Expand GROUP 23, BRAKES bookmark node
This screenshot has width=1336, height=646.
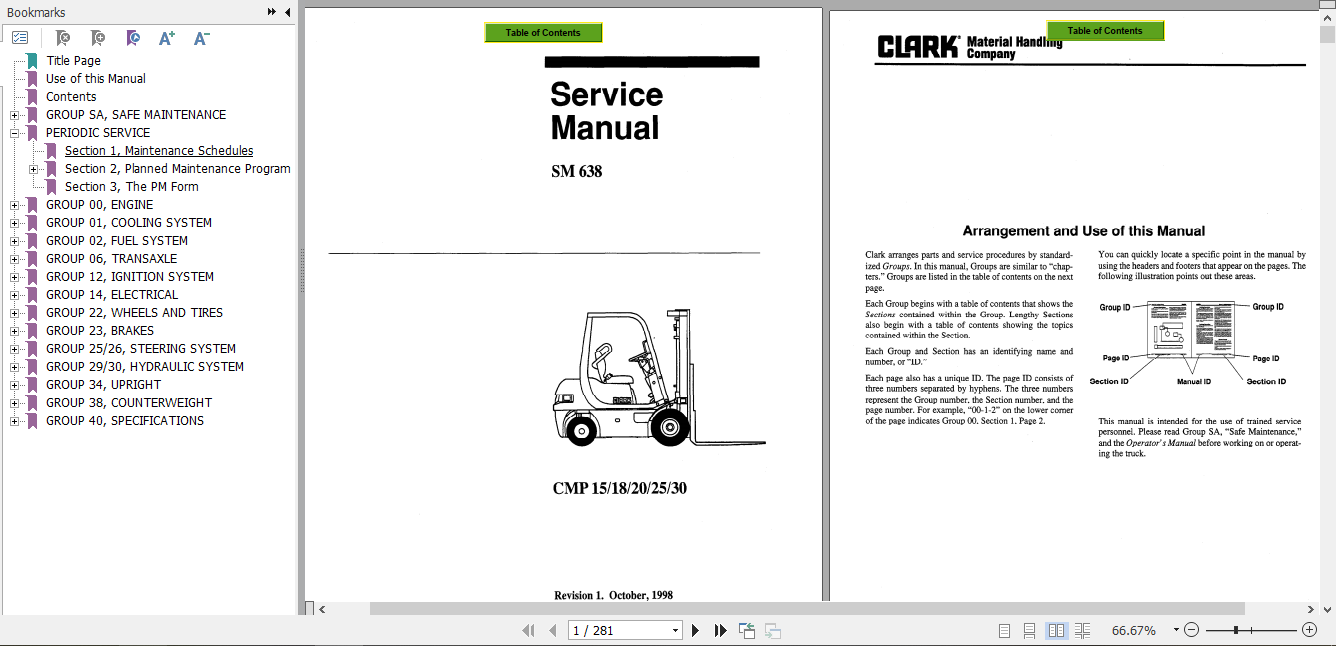pyautogui.click(x=15, y=331)
